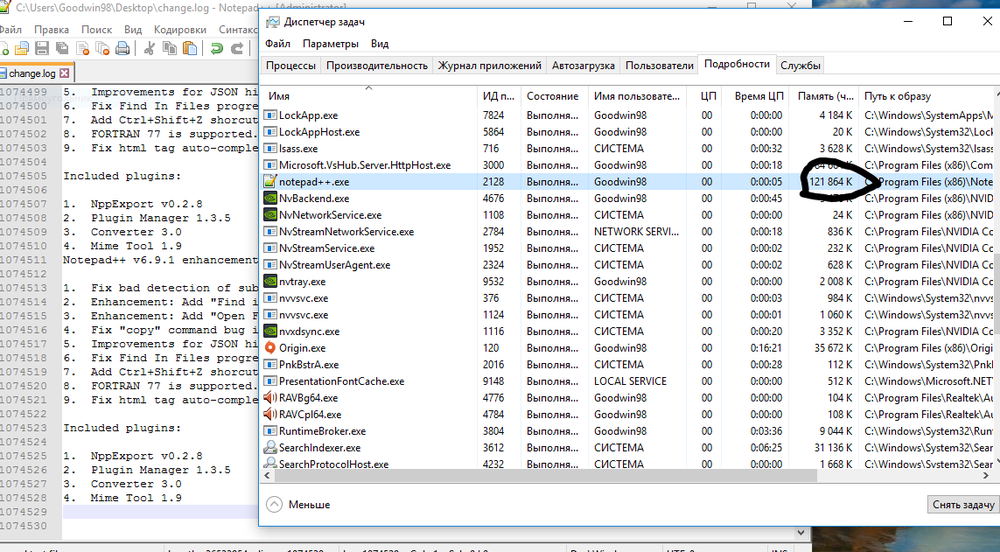Screen dimensions: 1000x552
Task: Click the RAVBg64.exe speaker icon
Action: pyautogui.click(x=269, y=398)
